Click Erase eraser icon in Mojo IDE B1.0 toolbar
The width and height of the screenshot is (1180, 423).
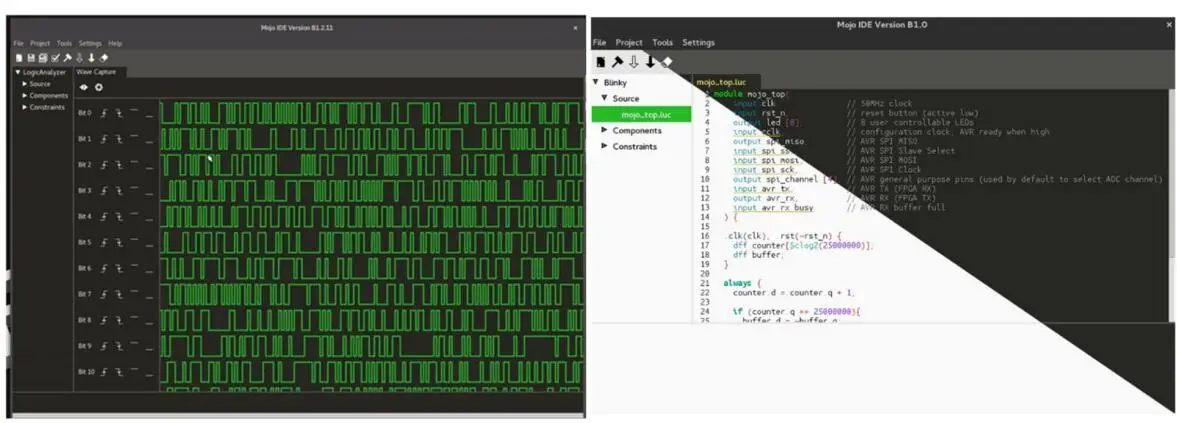[667, 62]
